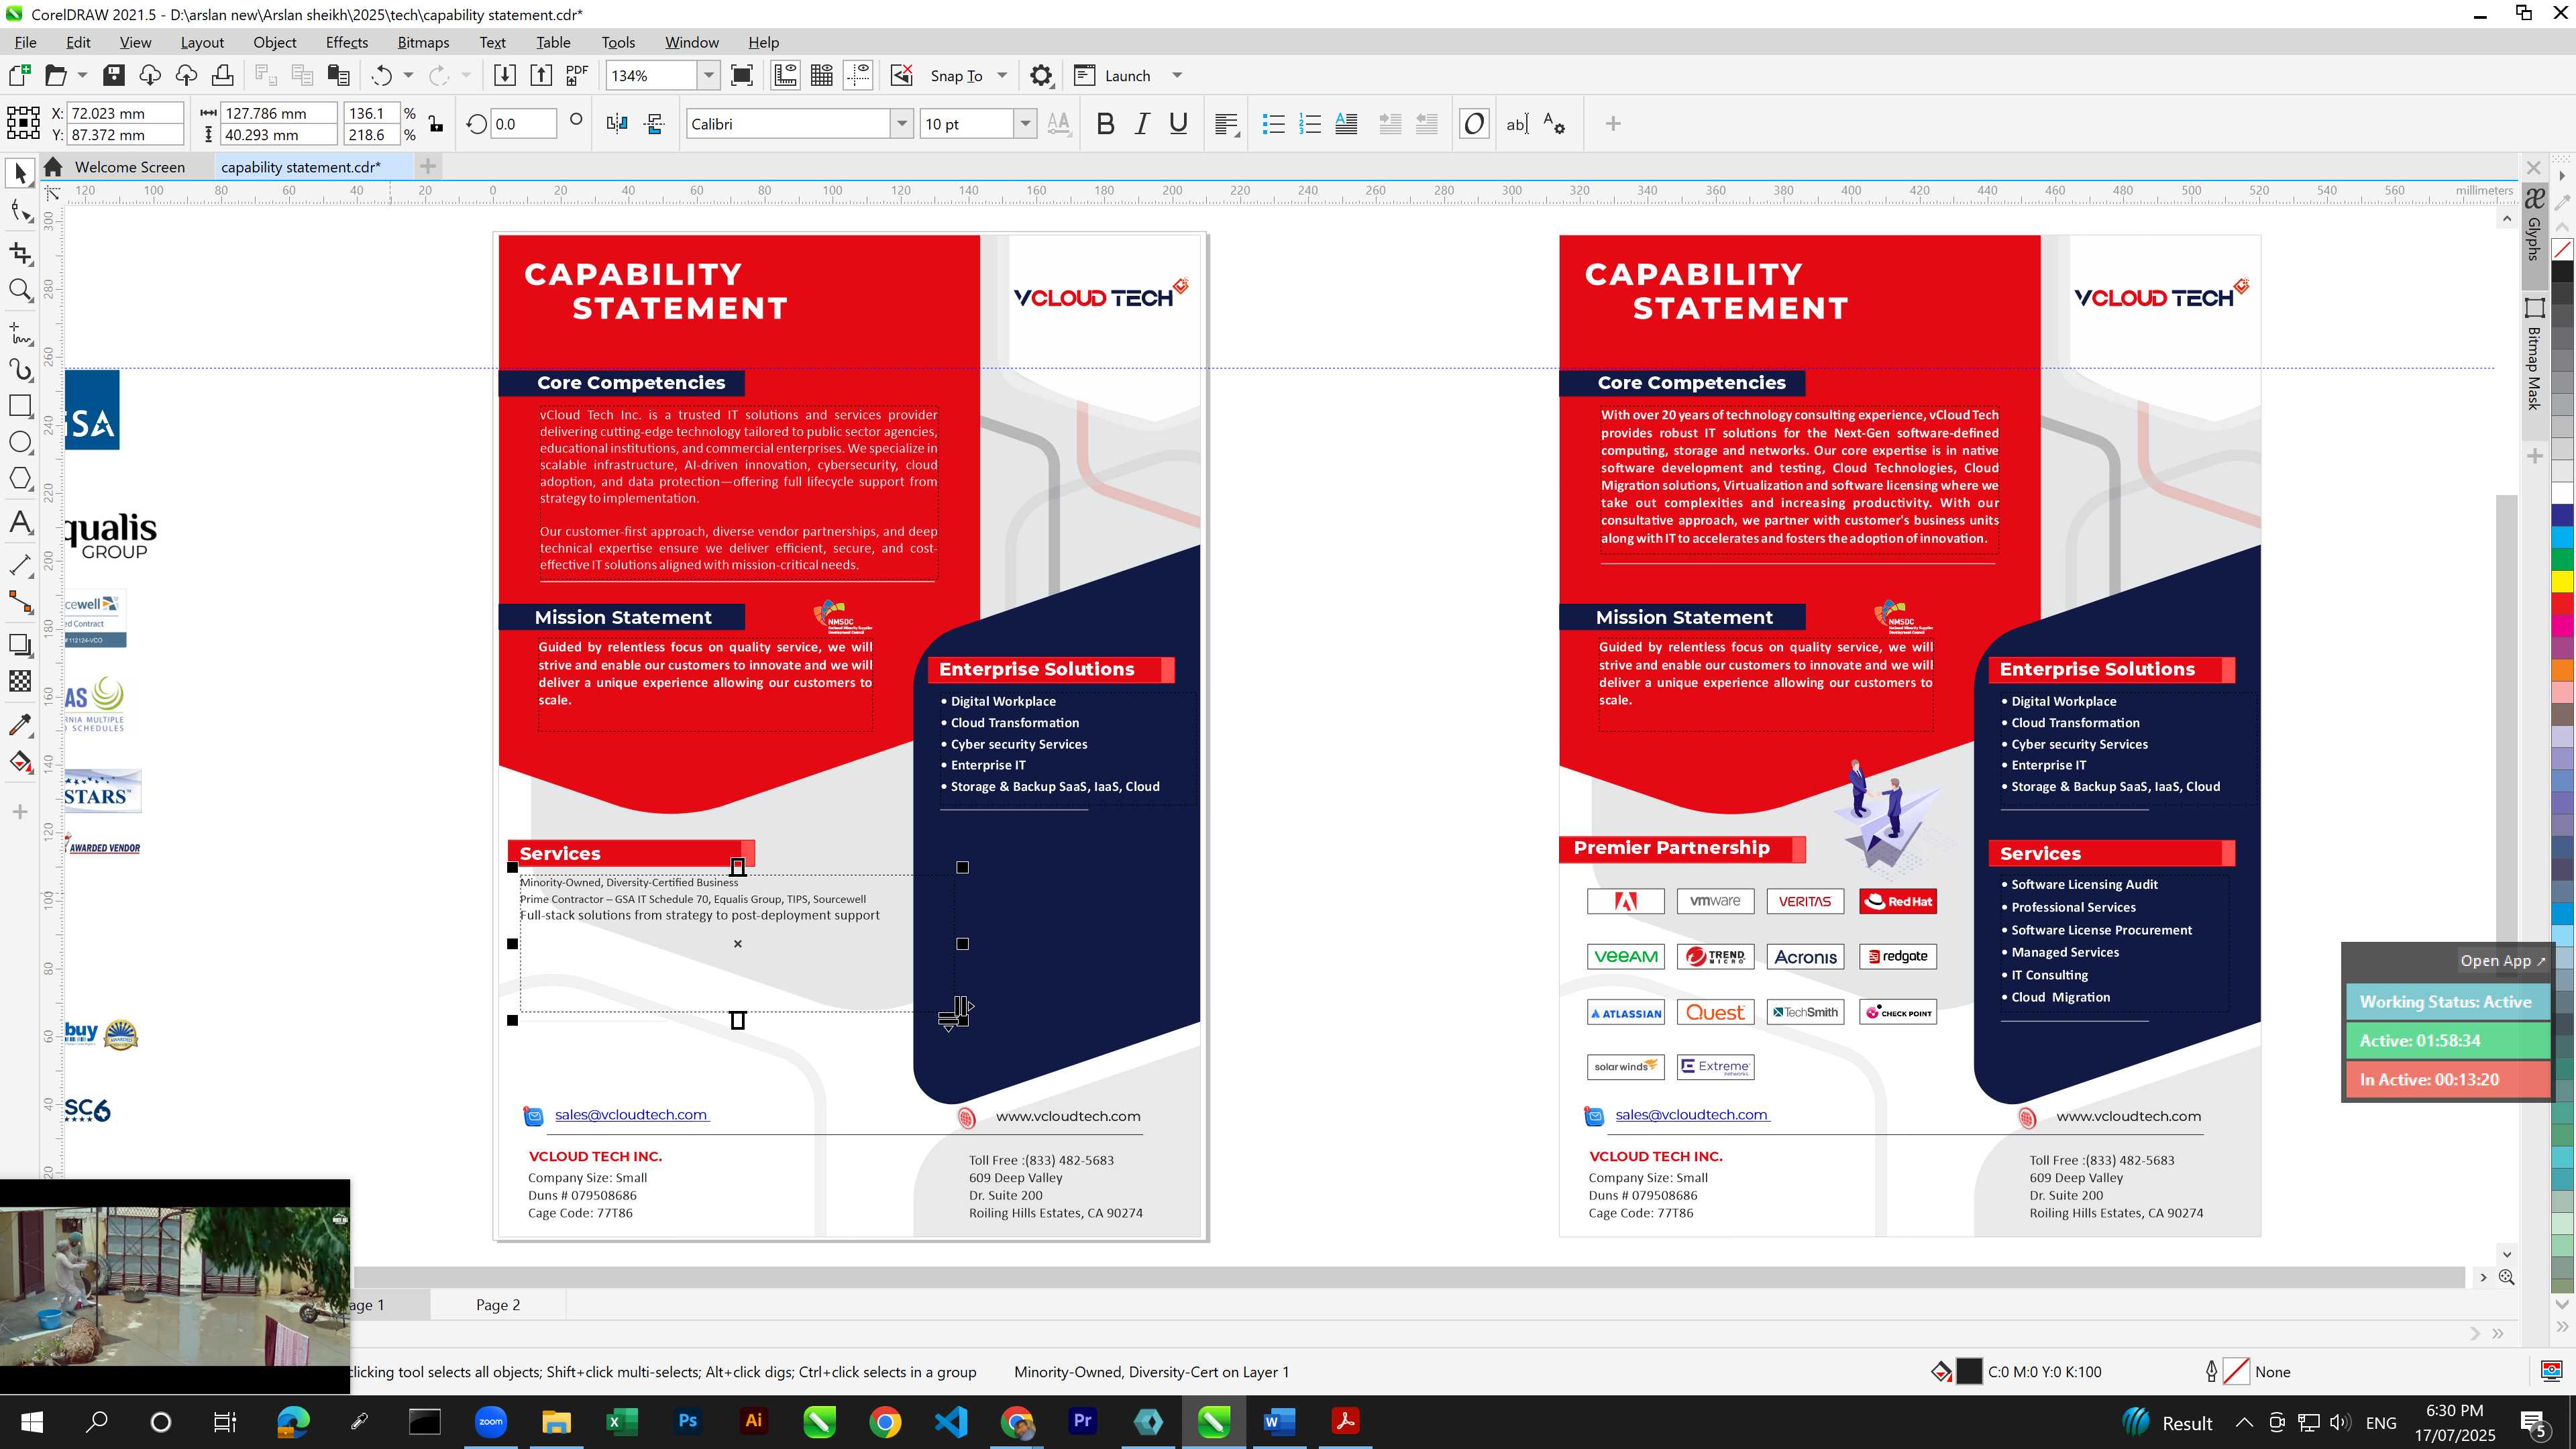This screenshot has width=2576, height=1449.
Task: Open the Effects menu
Action: tap(347, 42)
